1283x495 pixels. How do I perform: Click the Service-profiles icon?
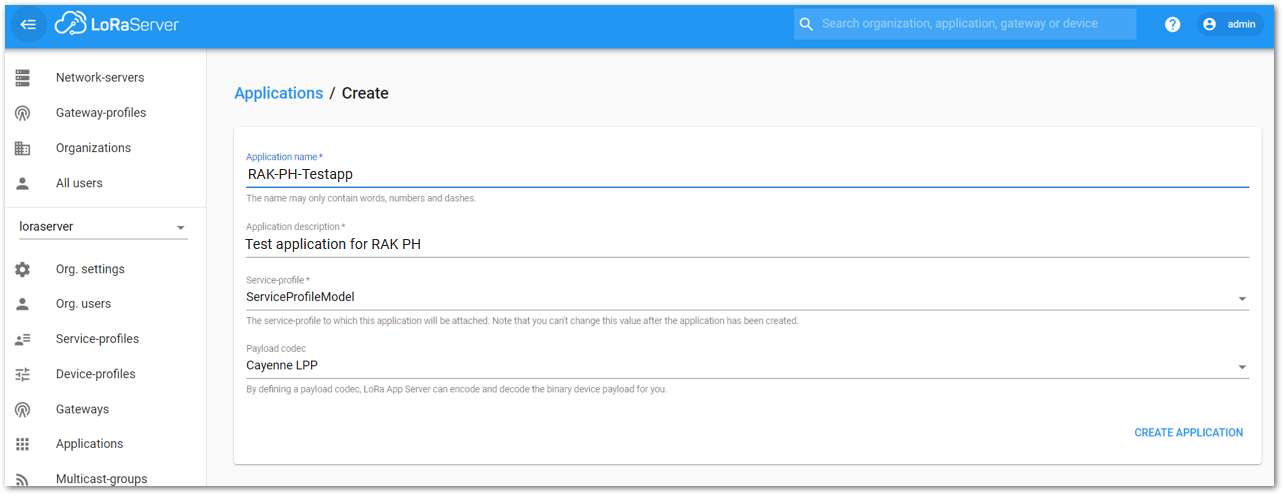[23, 339]
